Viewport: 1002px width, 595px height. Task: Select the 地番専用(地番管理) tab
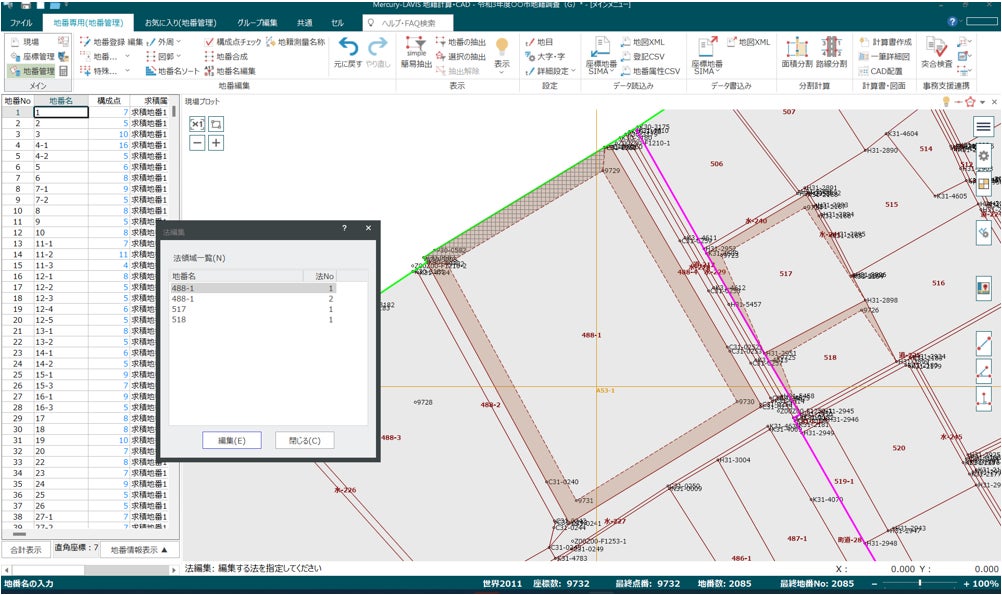coord(88,22)
